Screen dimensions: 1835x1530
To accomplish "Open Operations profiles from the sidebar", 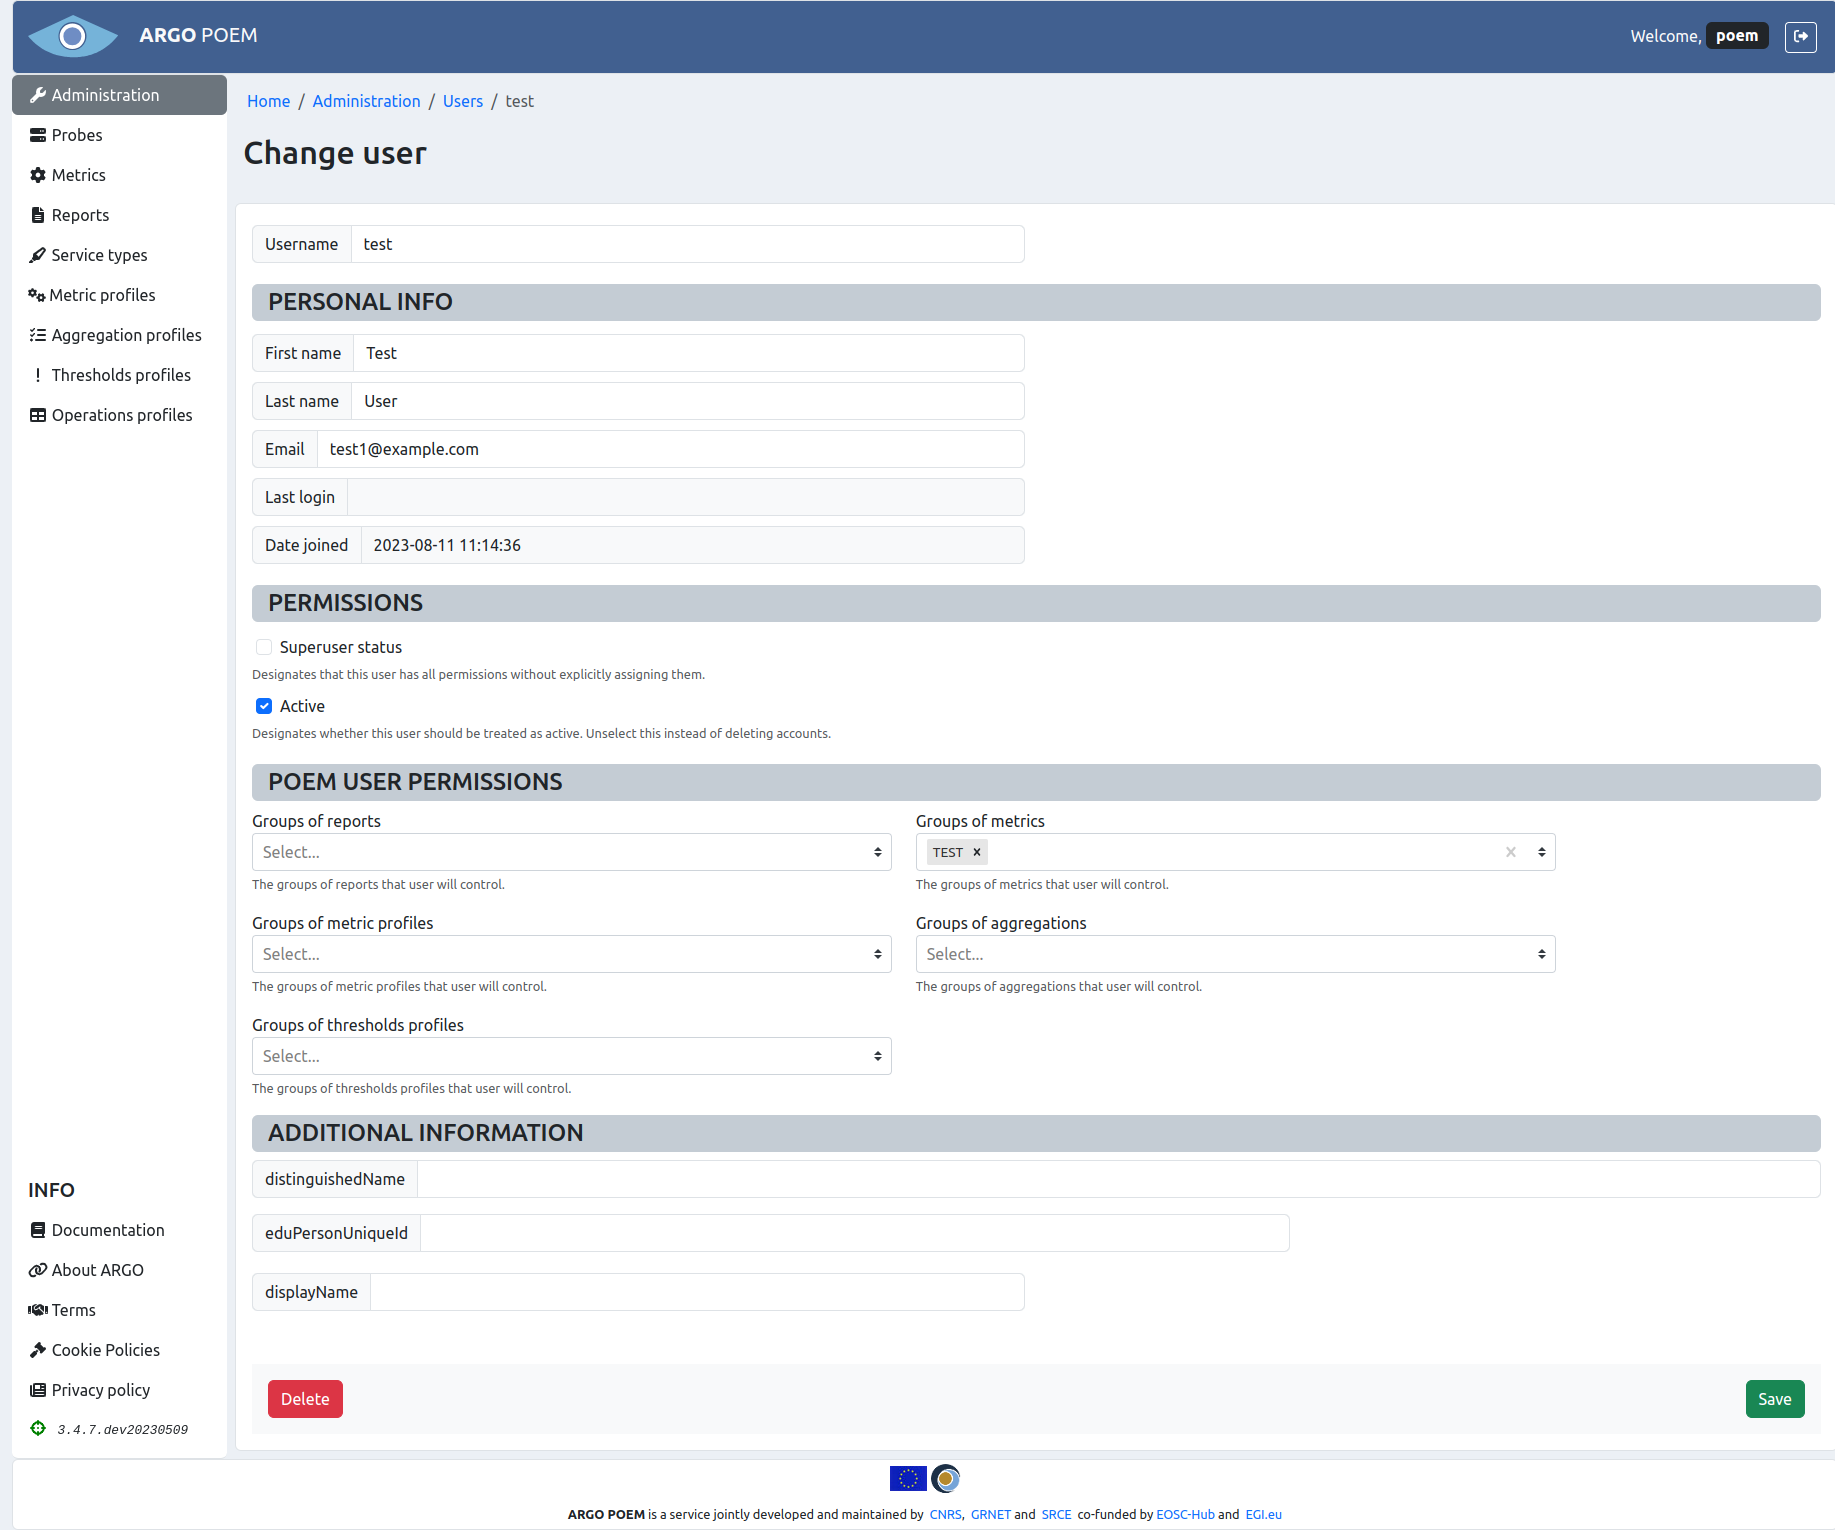I will click(121, 415).
